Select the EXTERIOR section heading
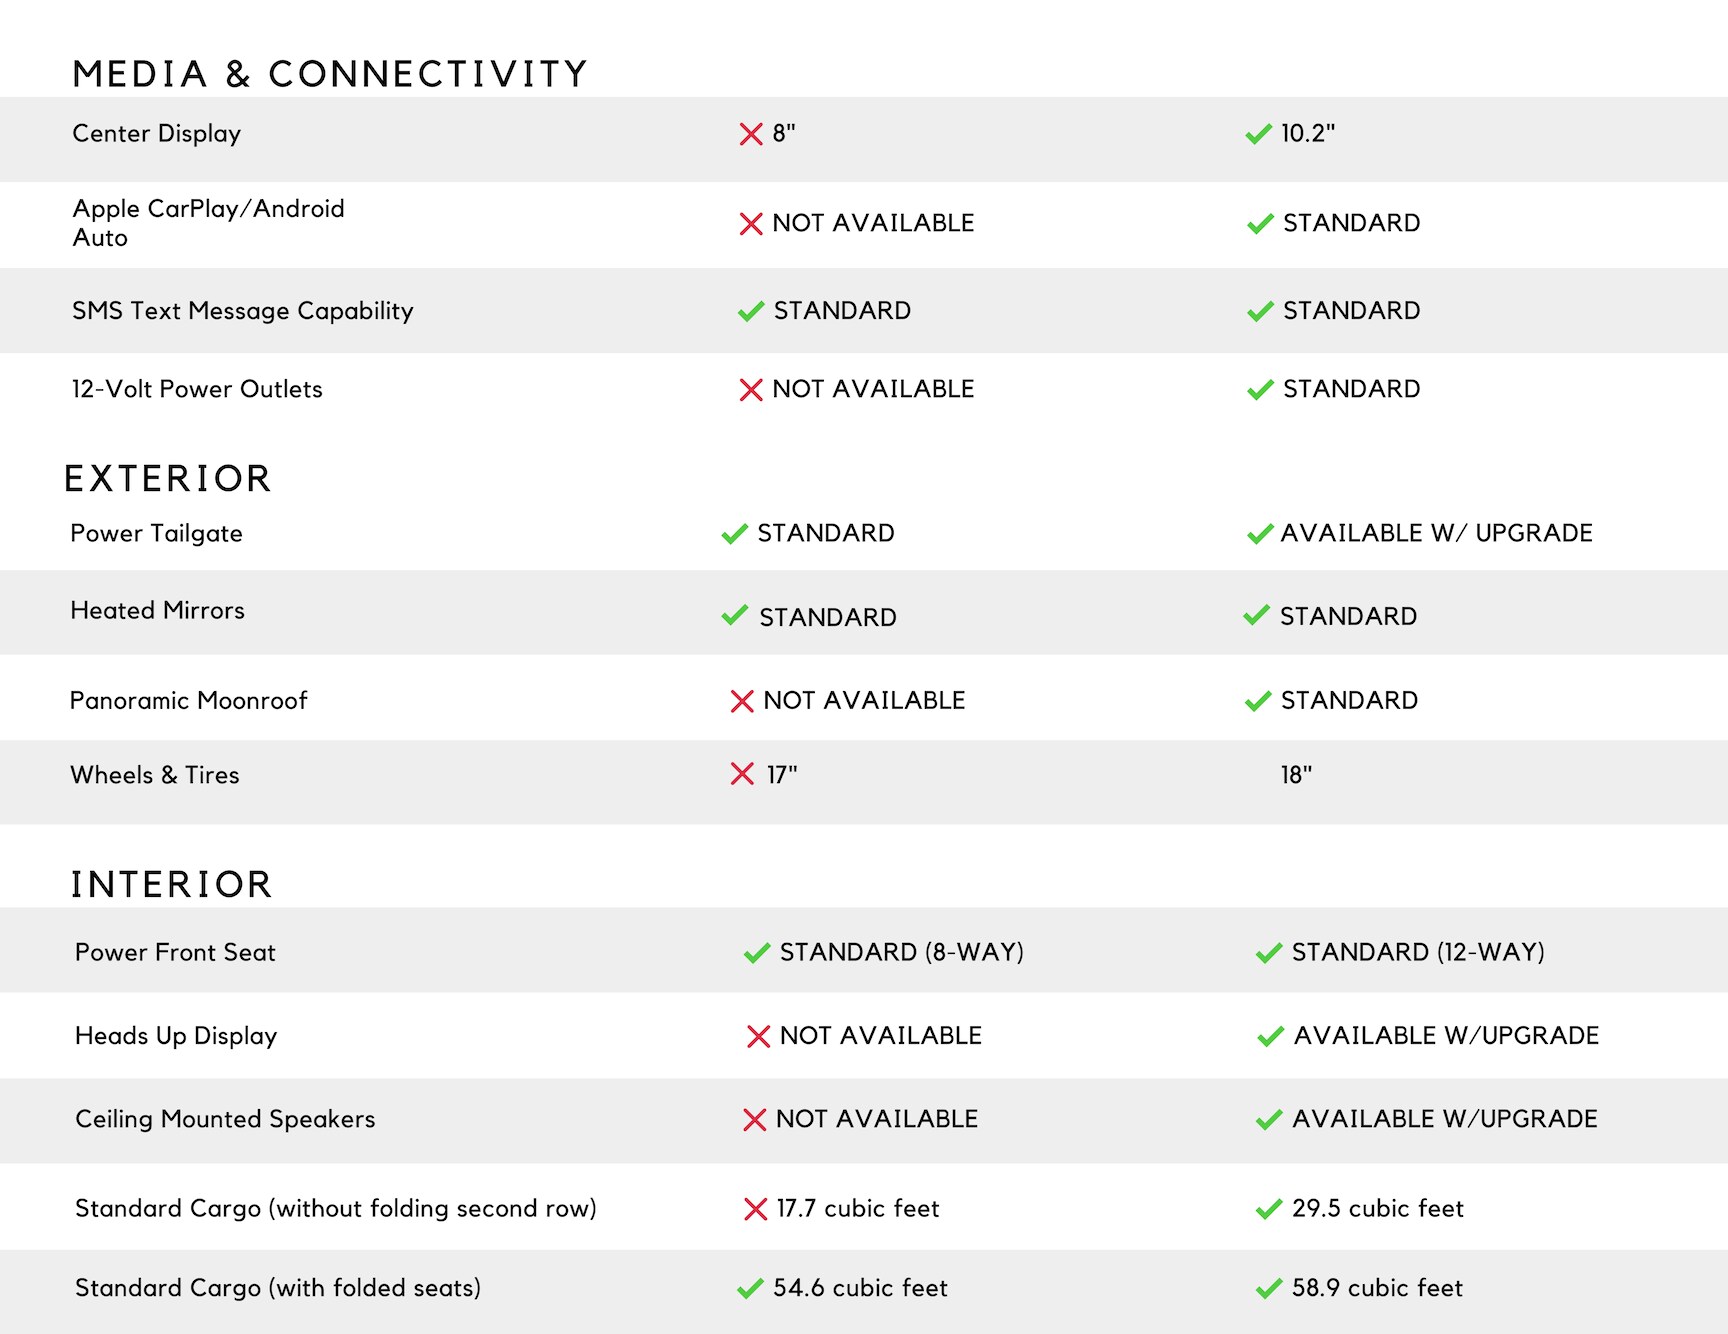Image resolution: width=1728 pixels, height=1334 pixels. click(x=168, y=479)
